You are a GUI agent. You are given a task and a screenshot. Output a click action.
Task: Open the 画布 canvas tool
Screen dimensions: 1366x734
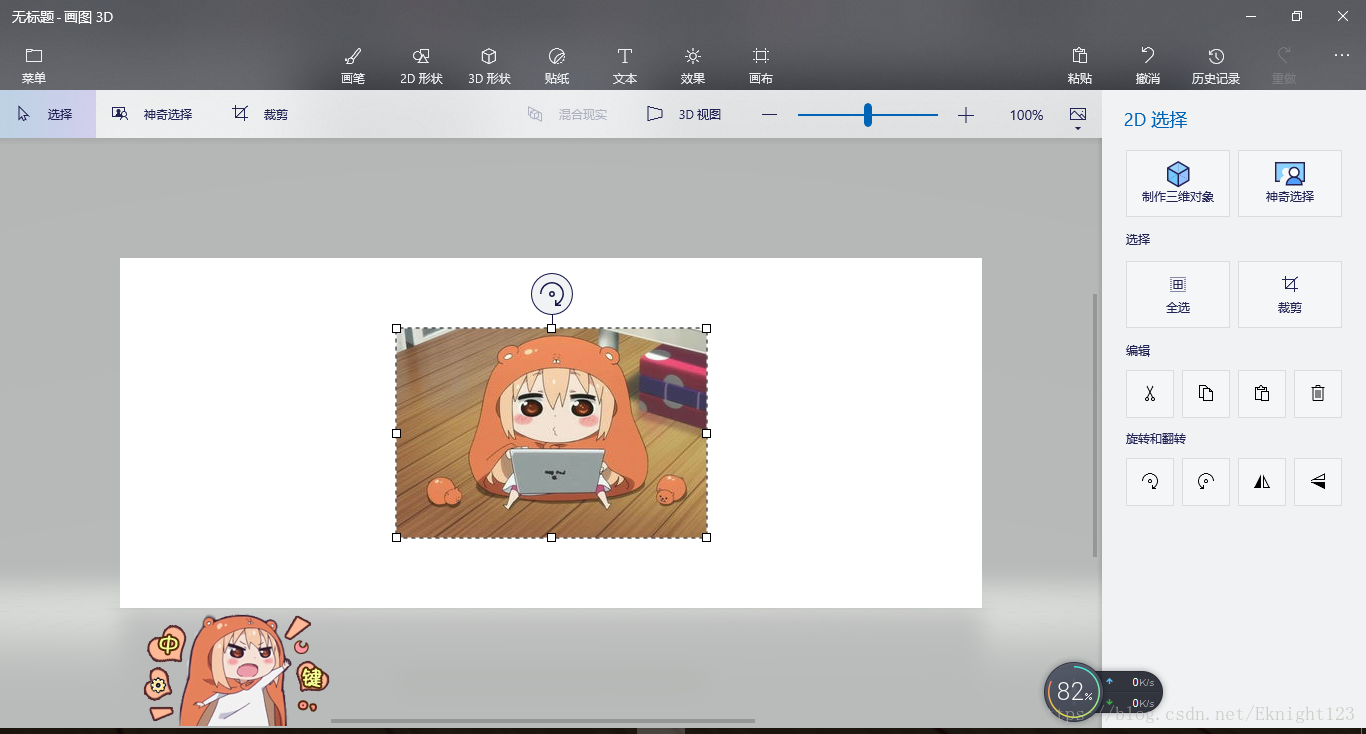click(761, 65)
